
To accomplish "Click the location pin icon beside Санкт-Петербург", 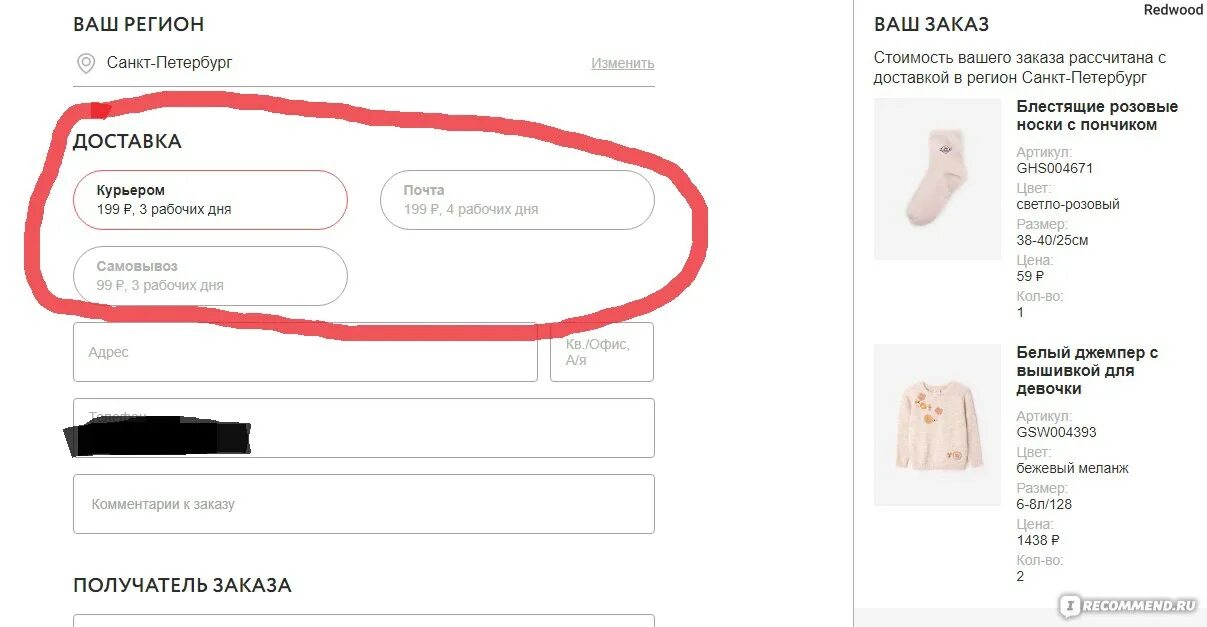I will [86, 63].
